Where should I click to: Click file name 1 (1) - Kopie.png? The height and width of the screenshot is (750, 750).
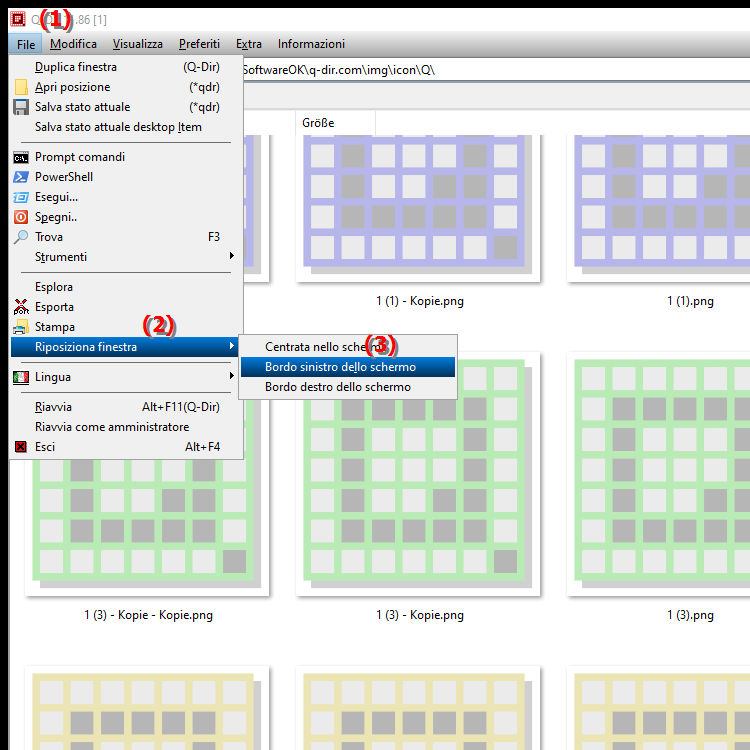point(420,301)
